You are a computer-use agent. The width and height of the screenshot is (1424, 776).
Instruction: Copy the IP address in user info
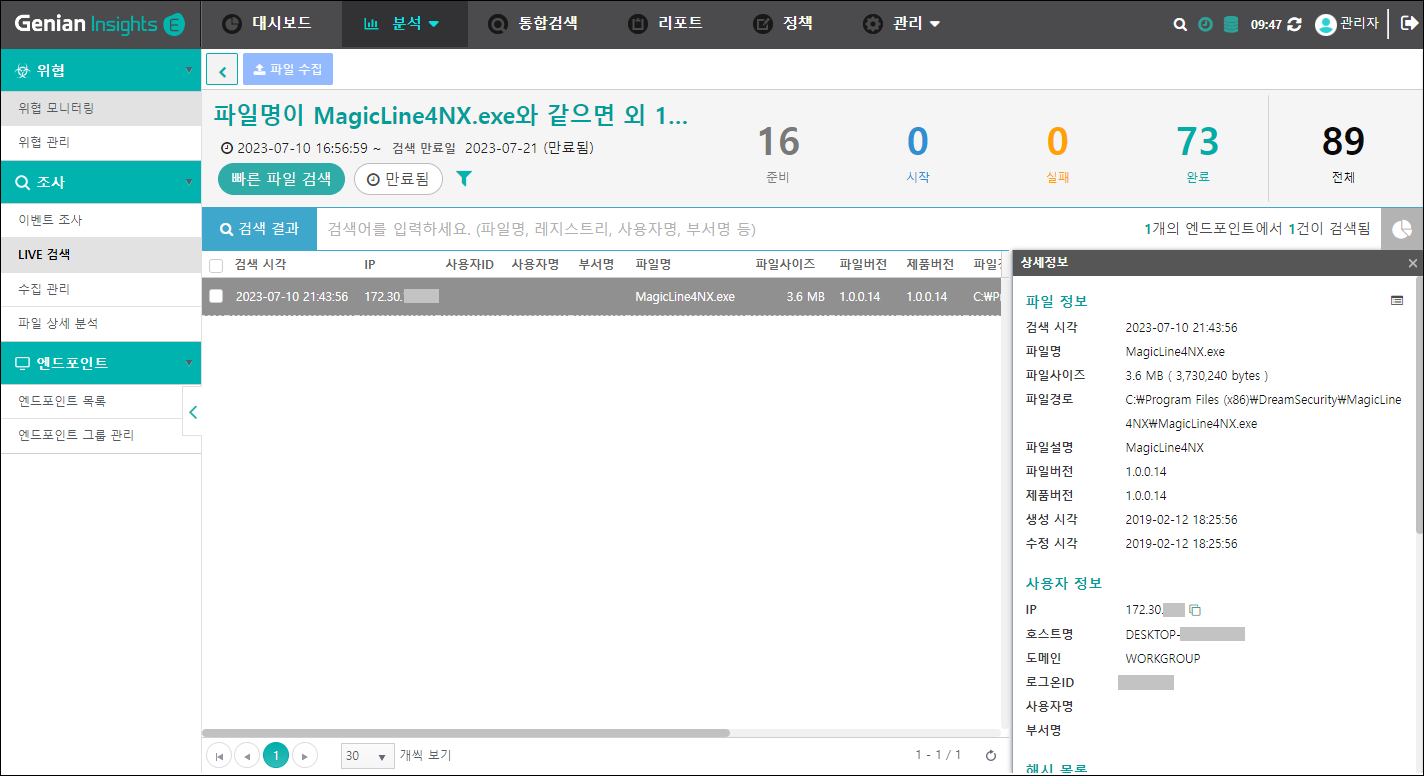click(1195, 610)
